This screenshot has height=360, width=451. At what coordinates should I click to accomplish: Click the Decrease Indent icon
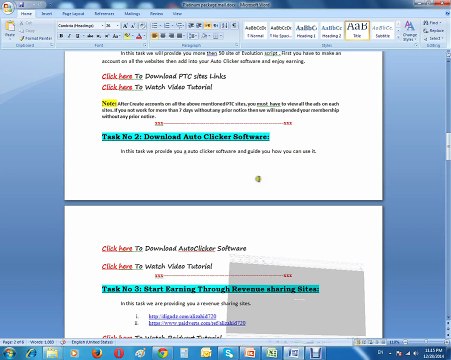tap(191, 26)
